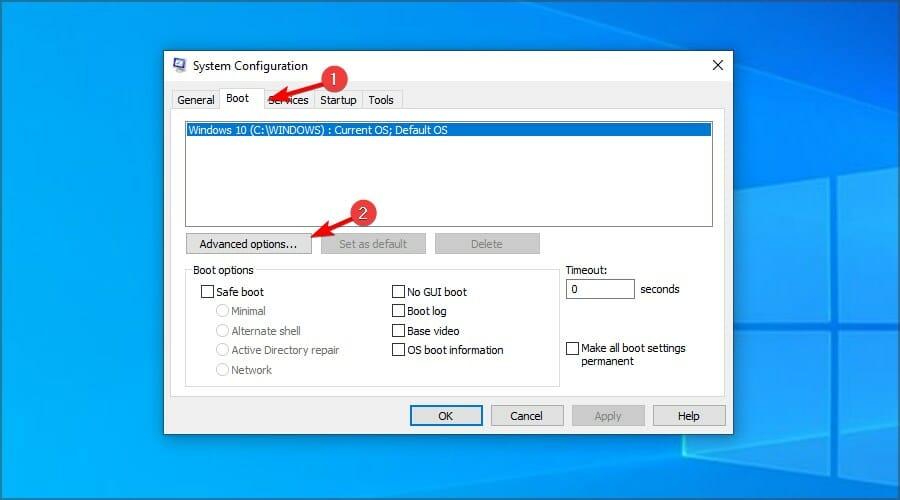Tick the No GUI boot checkbox
900x500 pixels.
pos(398,292)
